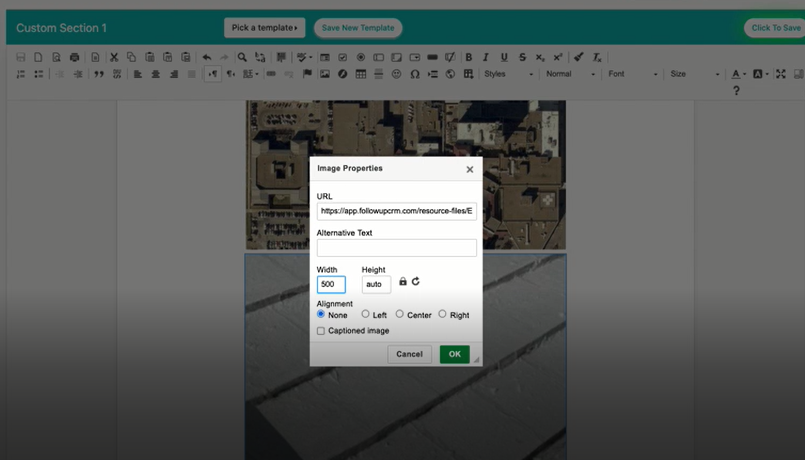Click the Anchor flag icon

click(307, 74)
